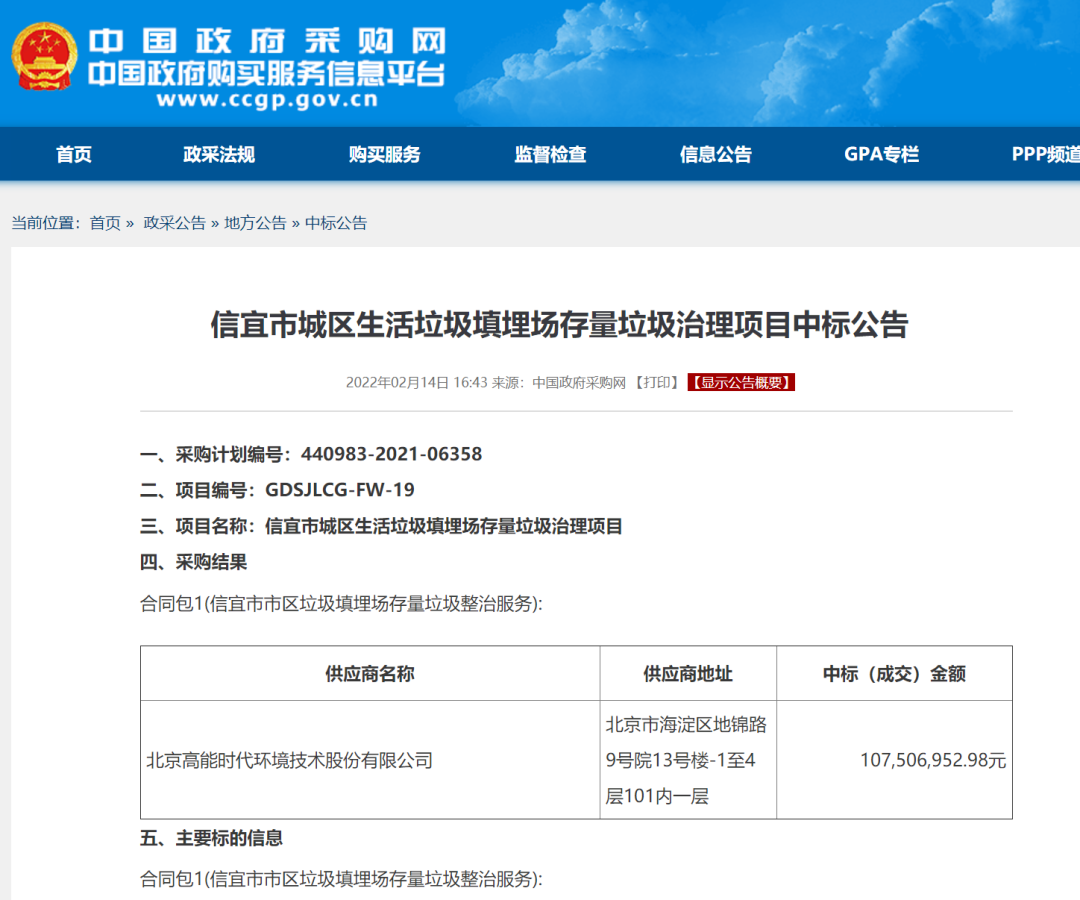Open the 监督检查 navigation menu item
Image resolution: width=1080 pixels, height=900 pixels.
549,154
